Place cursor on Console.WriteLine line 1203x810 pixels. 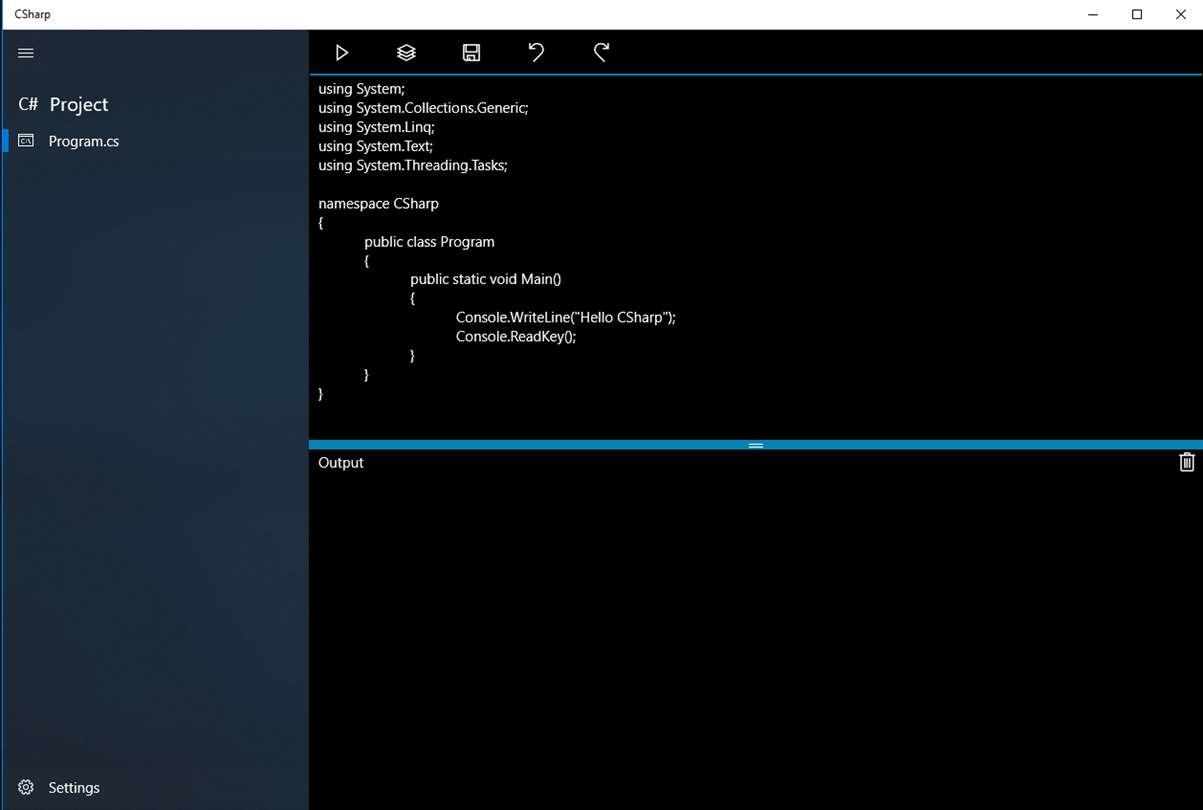pos(566,317)
